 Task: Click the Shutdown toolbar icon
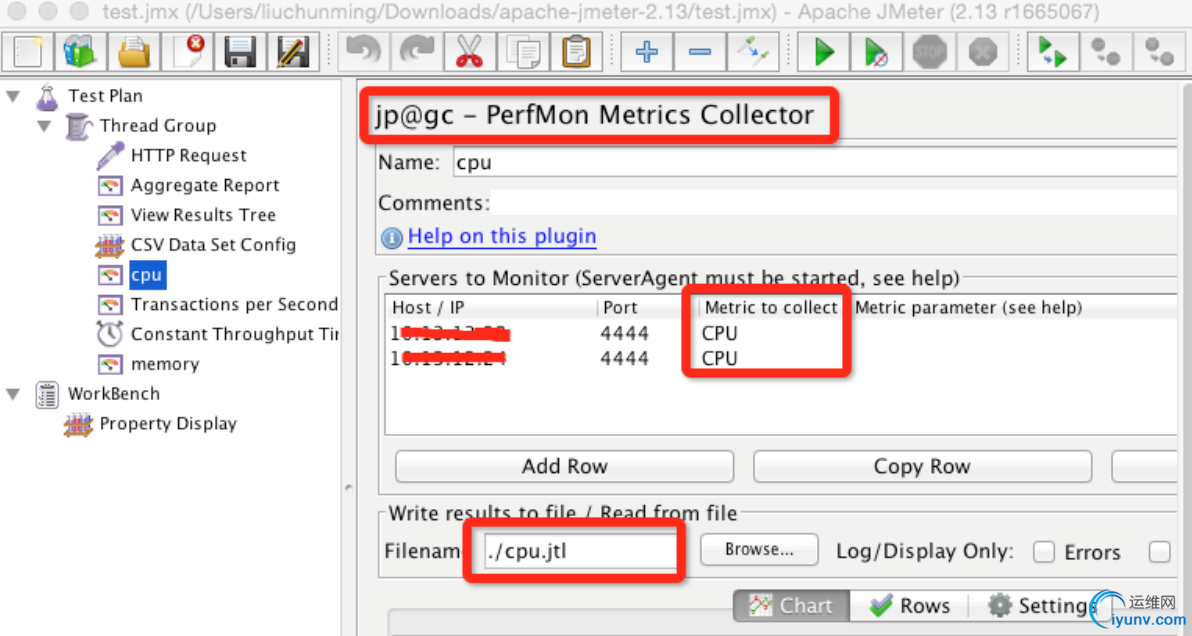[x=983, y=52]
